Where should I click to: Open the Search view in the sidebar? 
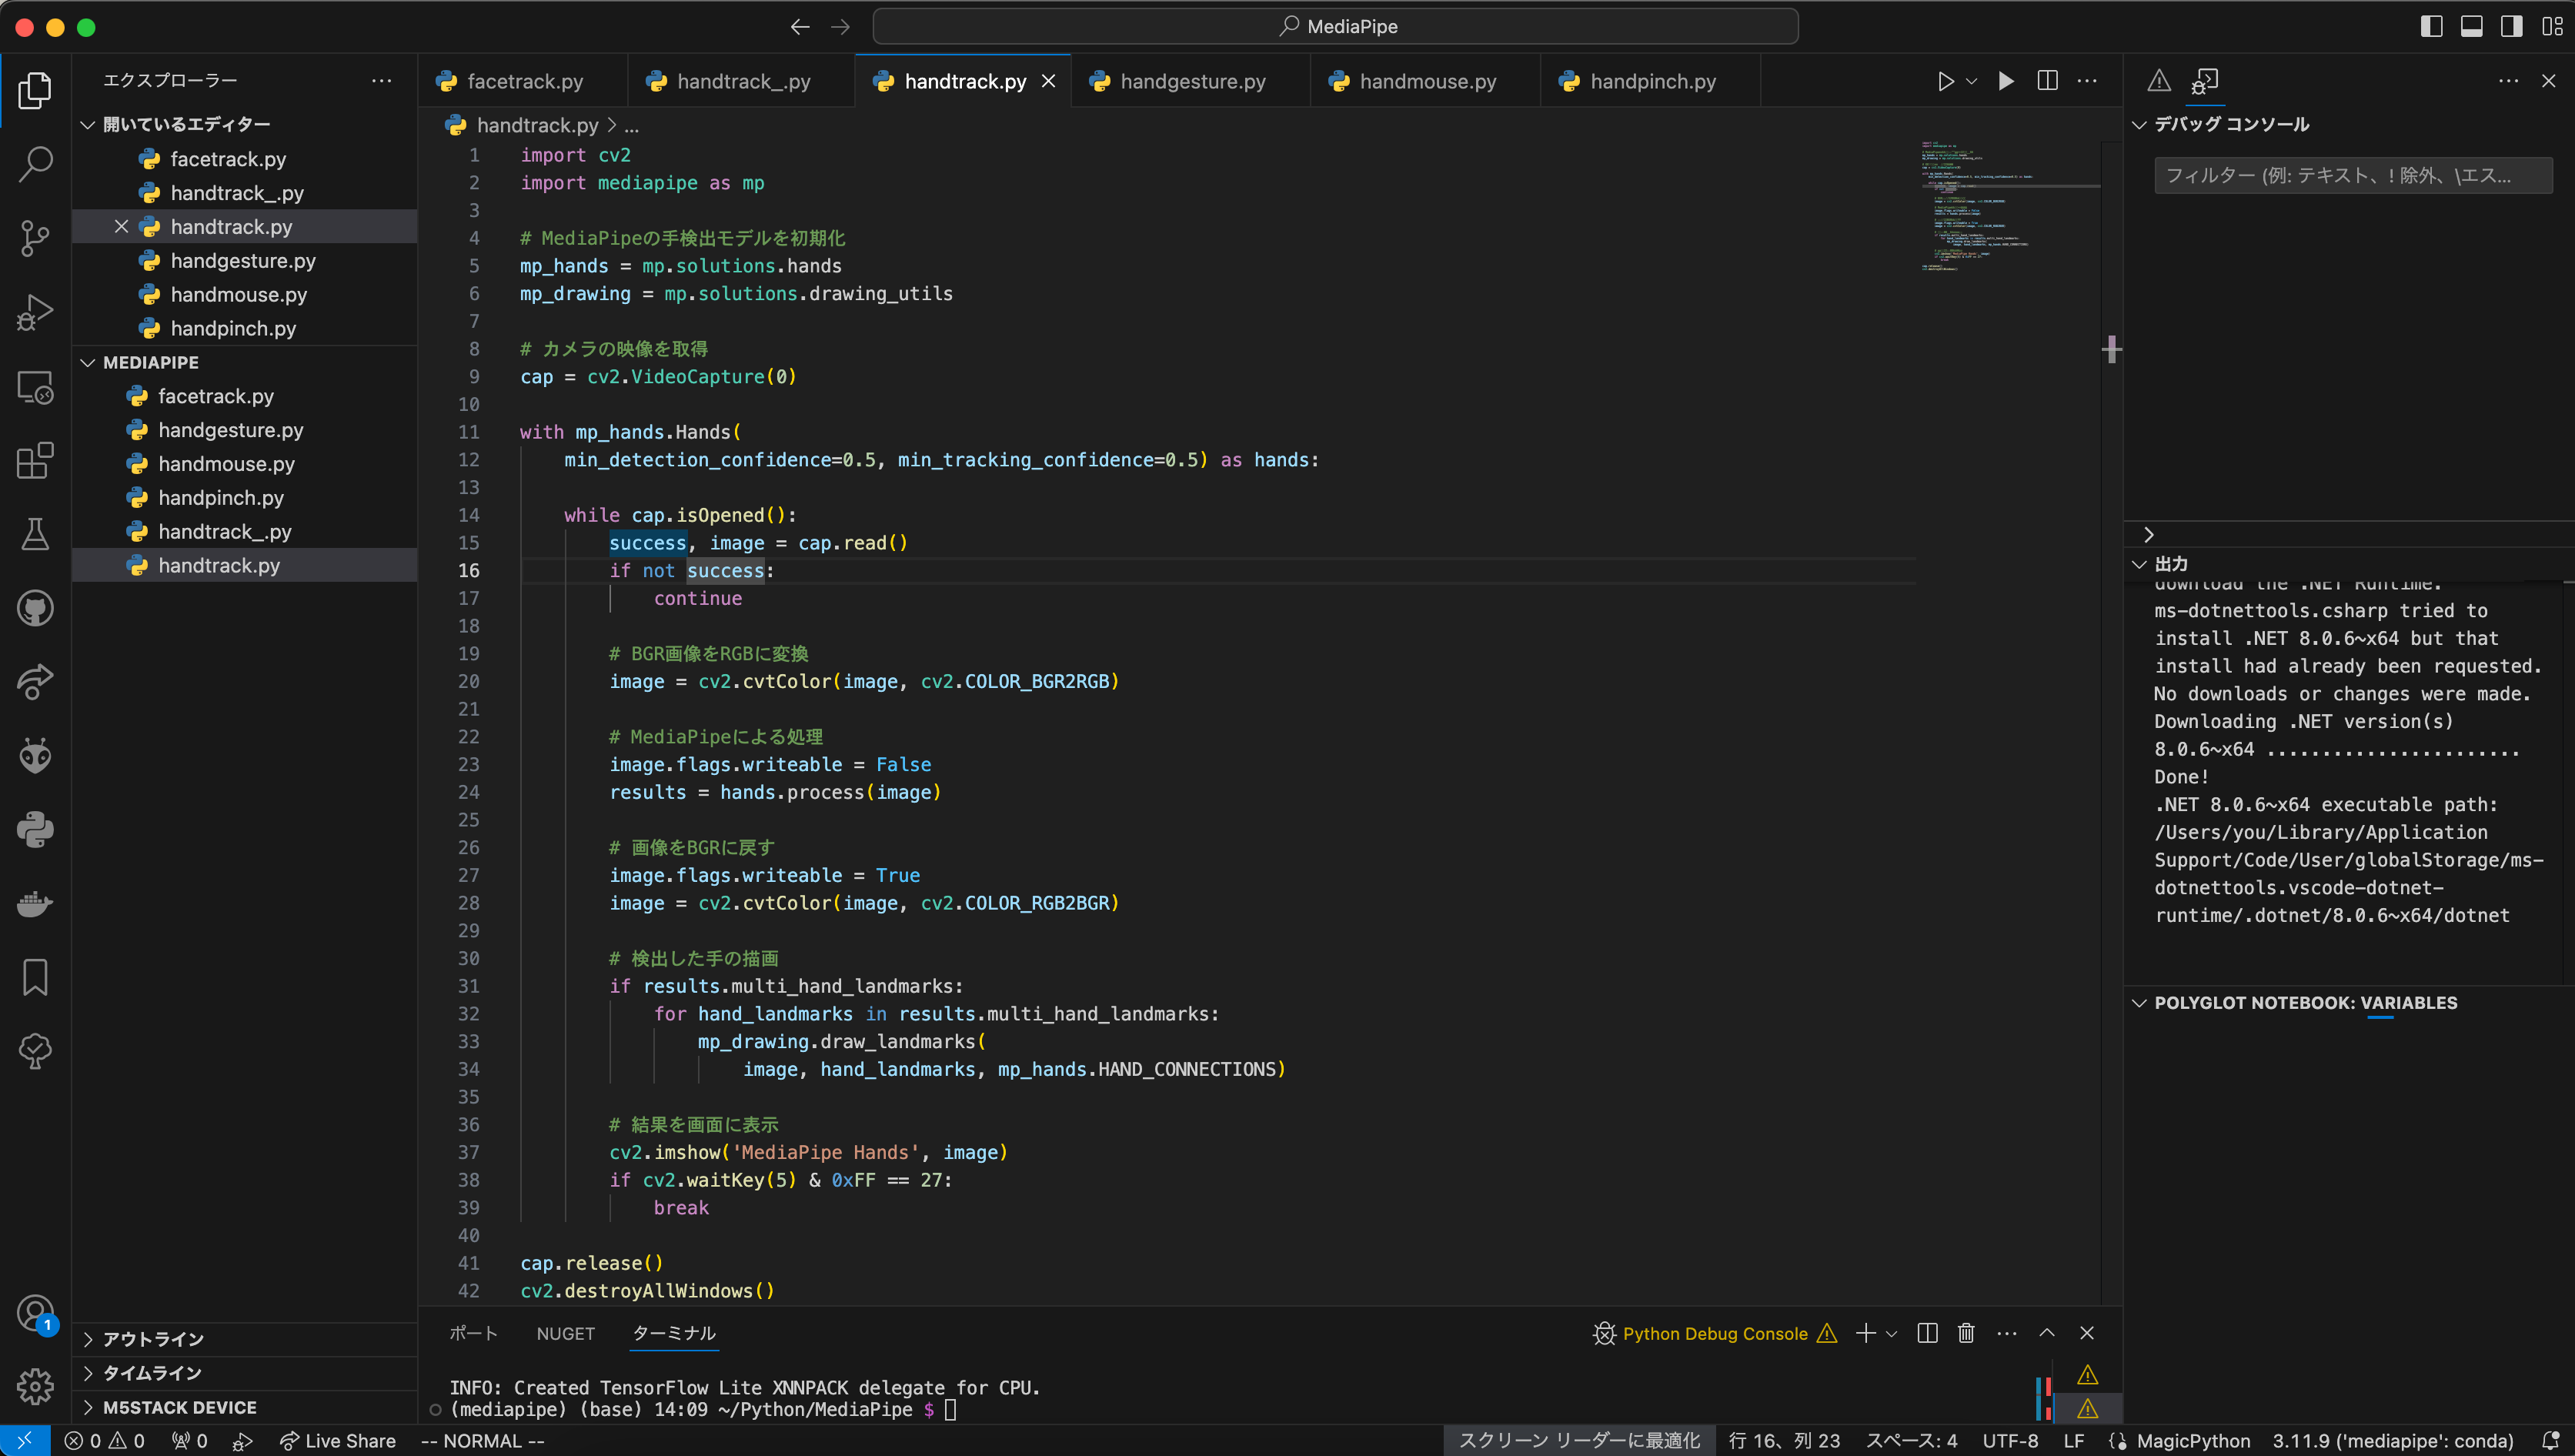[x=36, y=165]
